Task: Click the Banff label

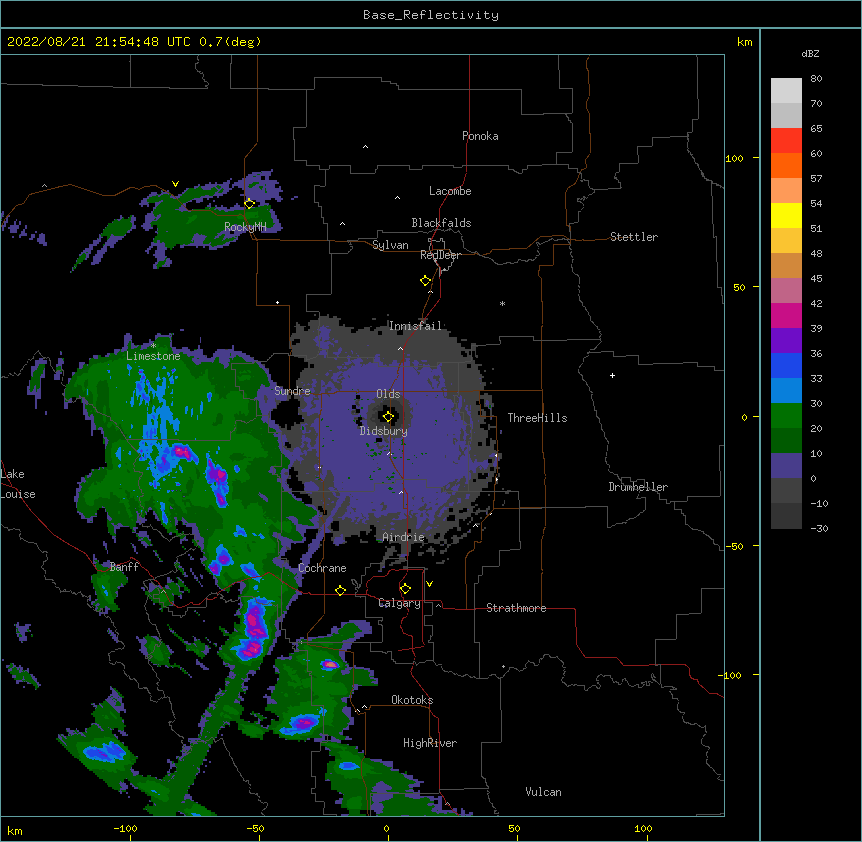Action: pyautogui.click(x=124, y=567)
